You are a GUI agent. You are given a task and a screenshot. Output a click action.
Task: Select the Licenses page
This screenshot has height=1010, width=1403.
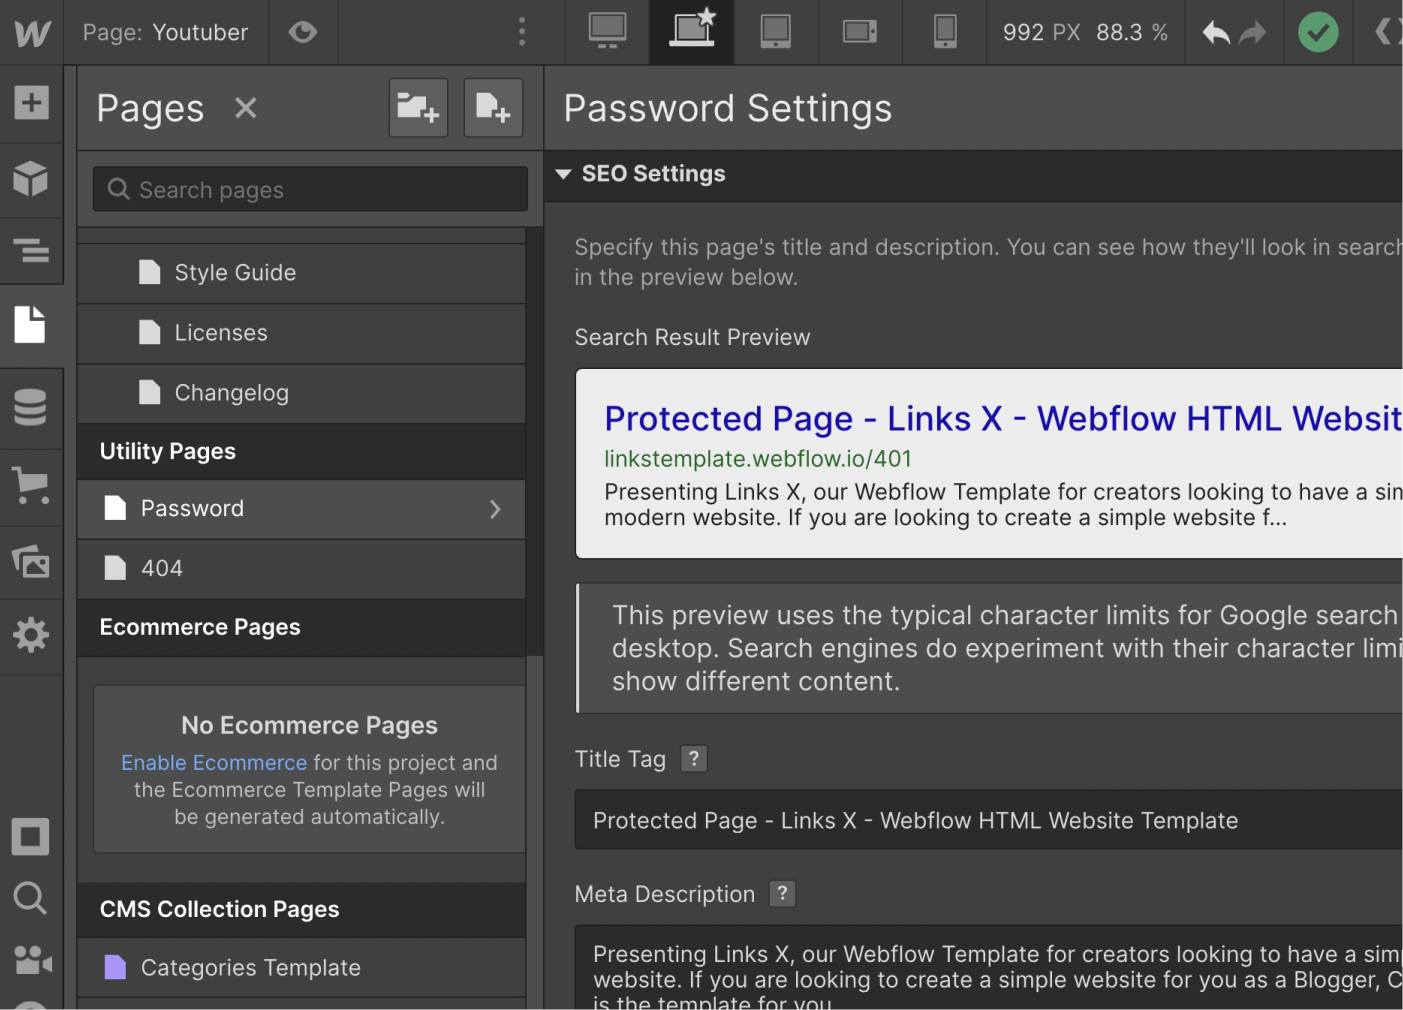click(301, 333)
